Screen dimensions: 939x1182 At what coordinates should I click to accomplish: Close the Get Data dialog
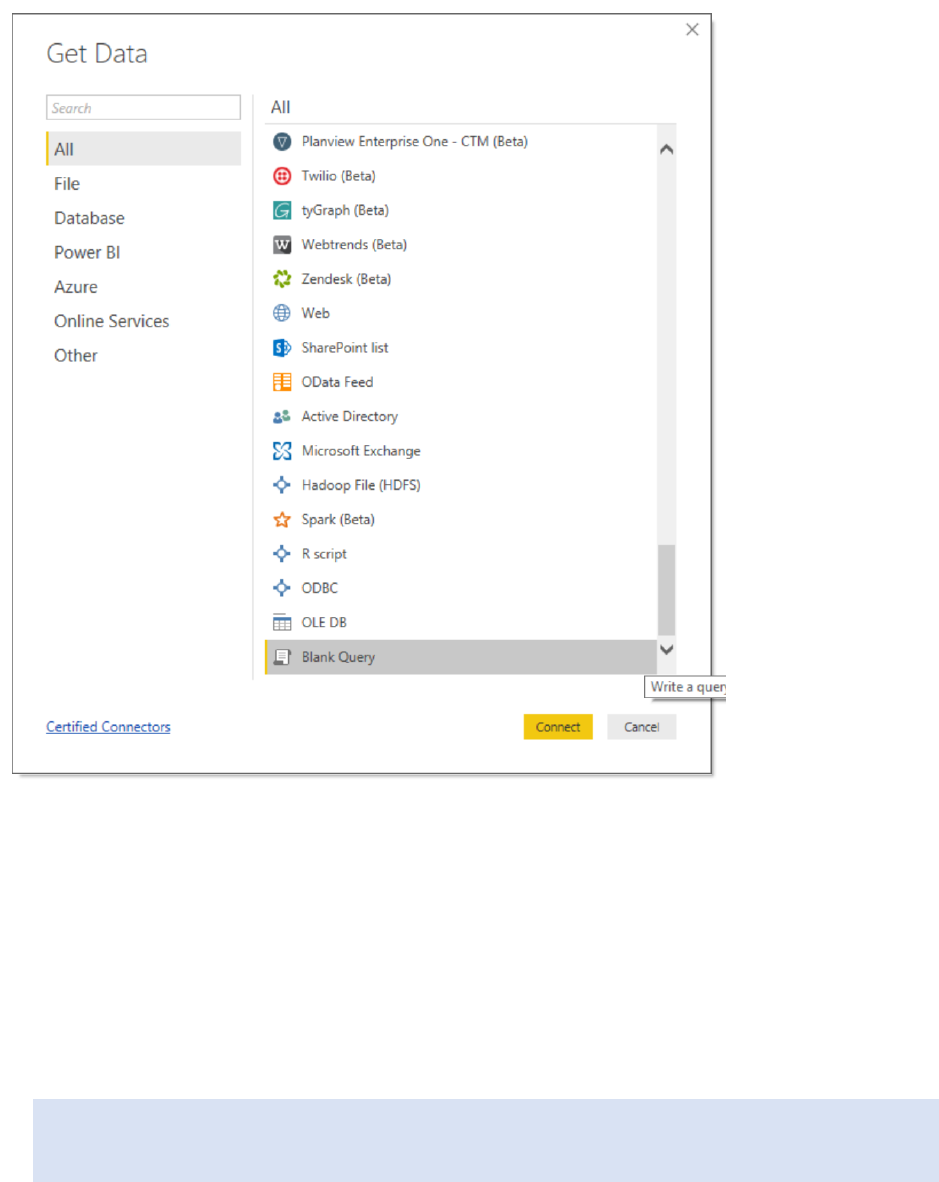693,29
